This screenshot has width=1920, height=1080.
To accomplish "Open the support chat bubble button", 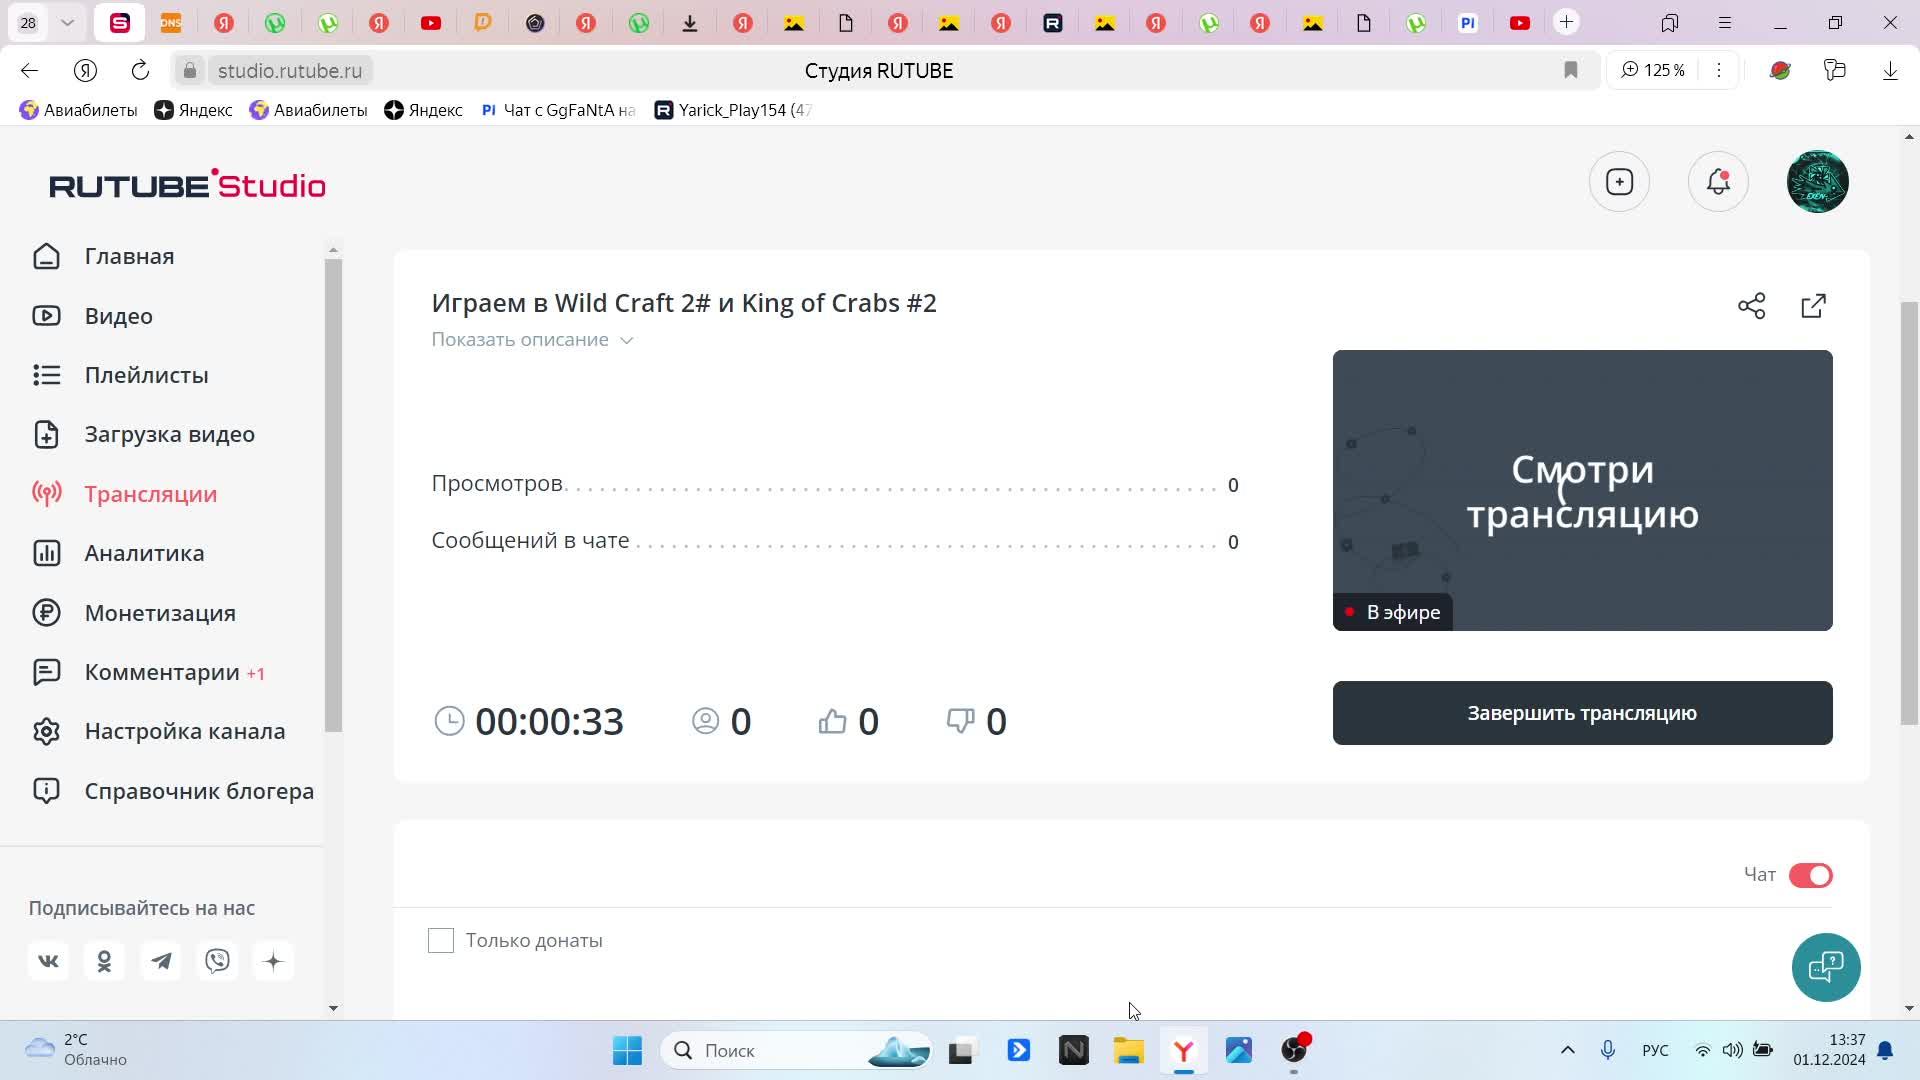I will tap(1825, 967).
